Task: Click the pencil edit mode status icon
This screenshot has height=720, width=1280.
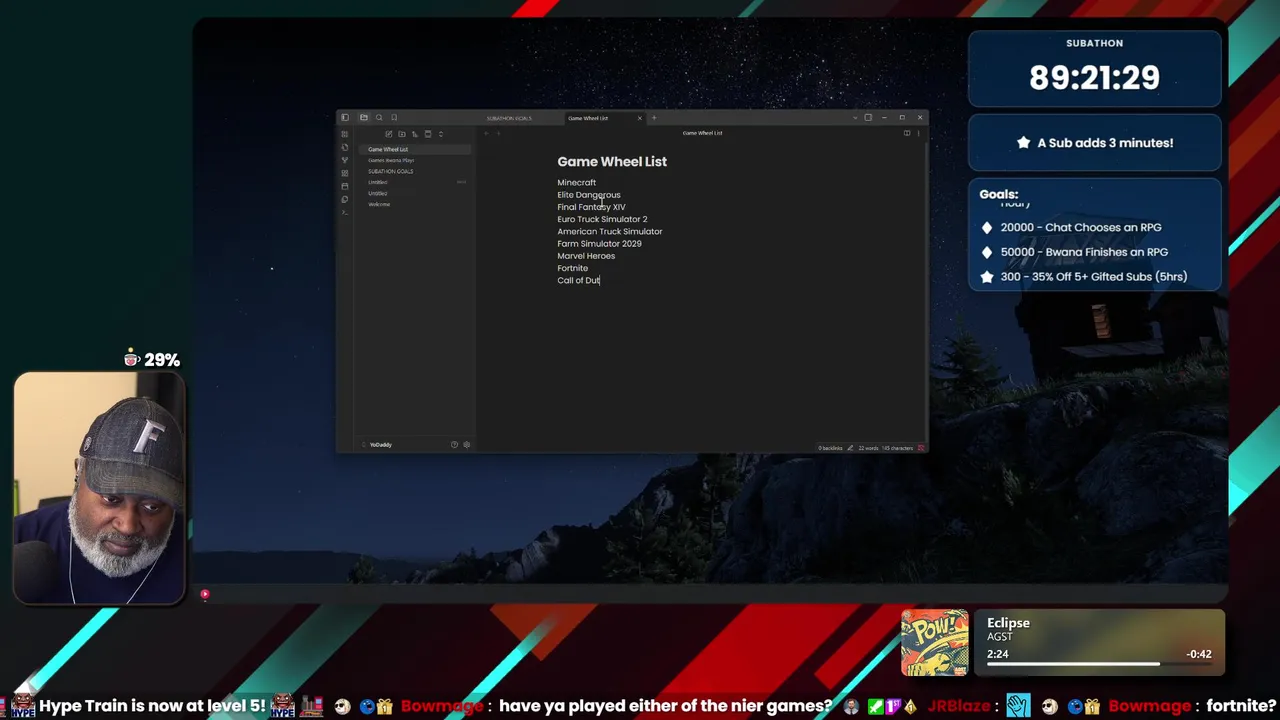Action: pyautogui.click(x=850, y=448)
